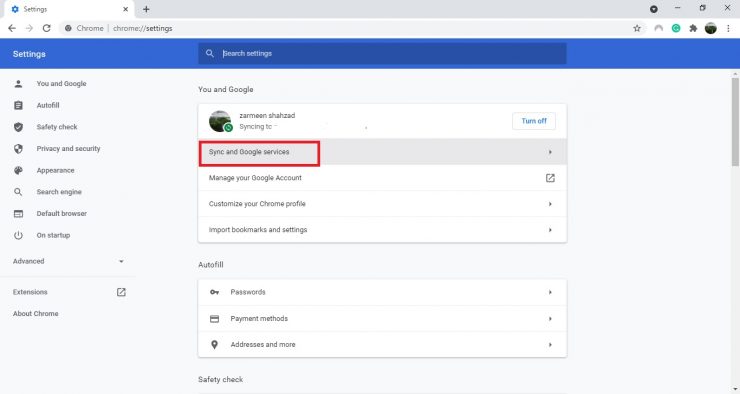This screenshot has width=740, height=394.
Task: Expand the Advanced section
Action: (x=68, y=261)
